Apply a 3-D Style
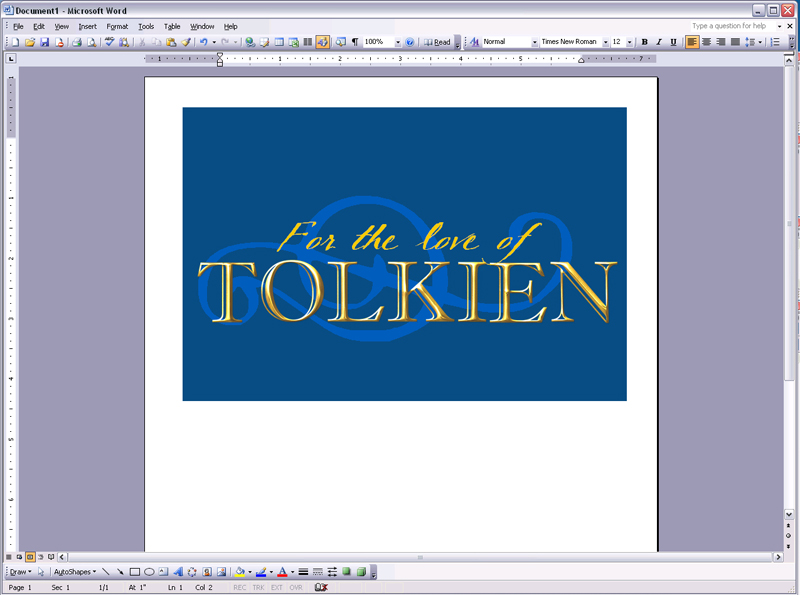 click(361, 572)
